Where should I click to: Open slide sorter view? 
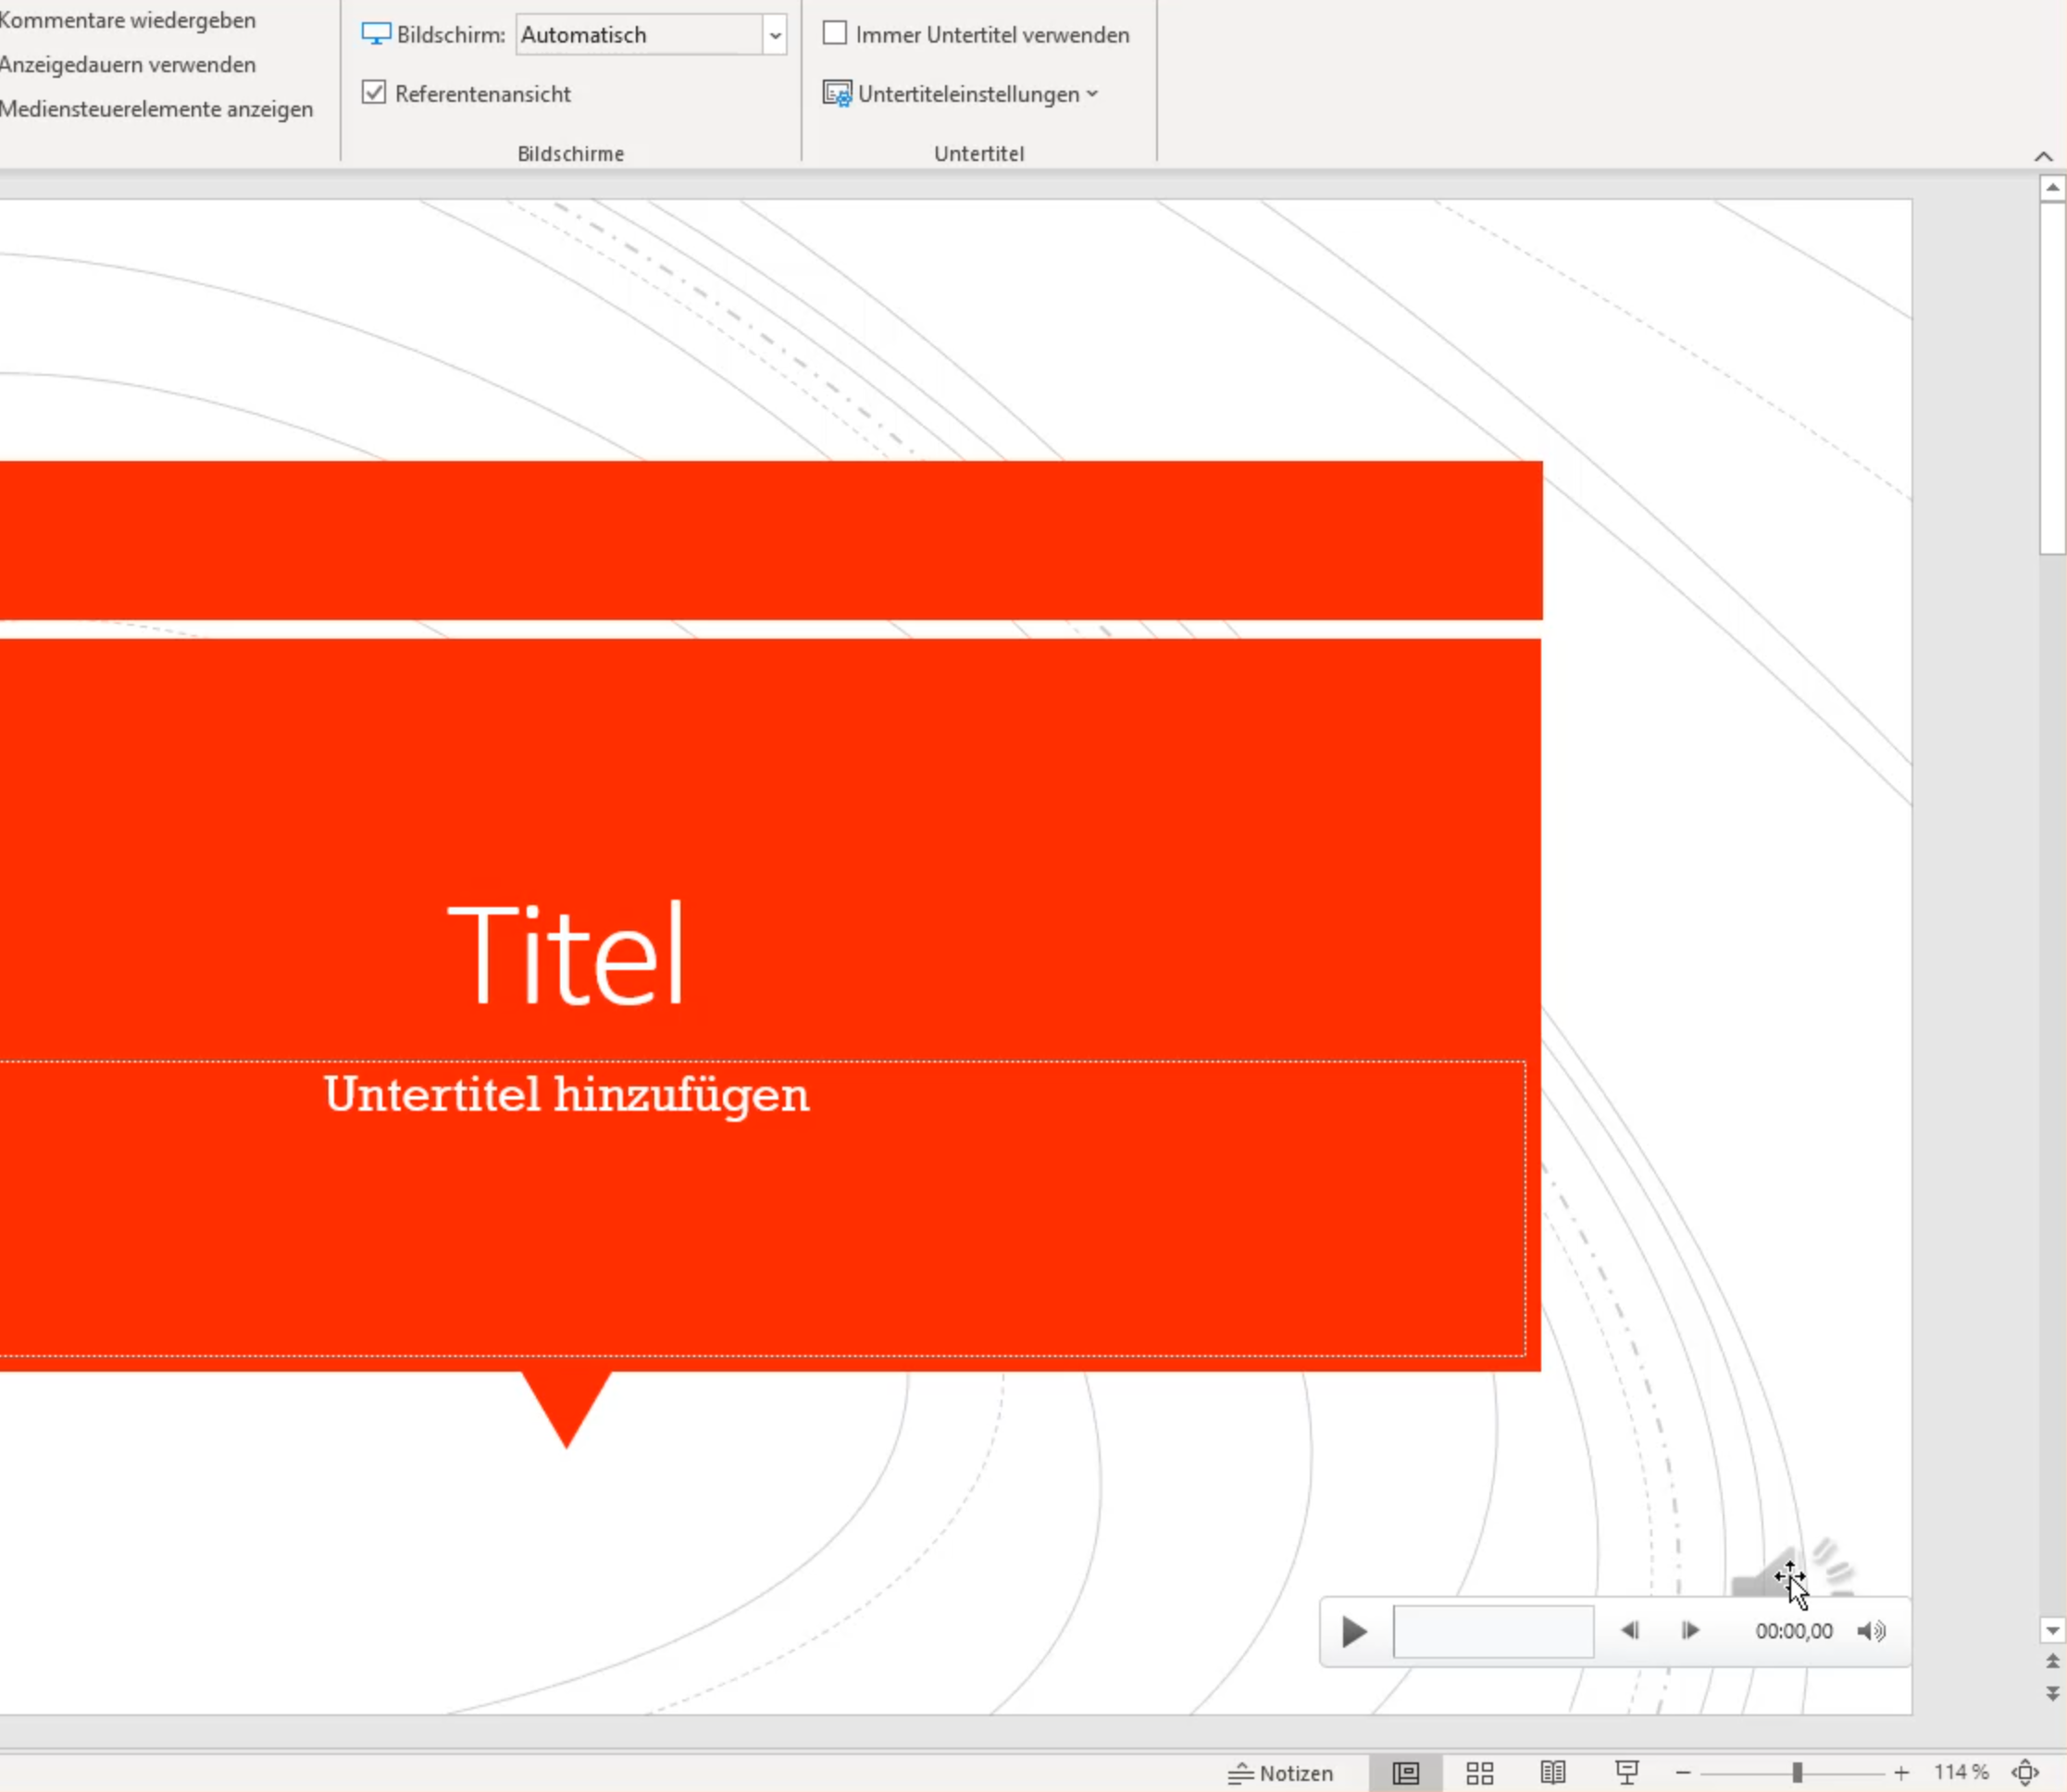(1479, 1772)
